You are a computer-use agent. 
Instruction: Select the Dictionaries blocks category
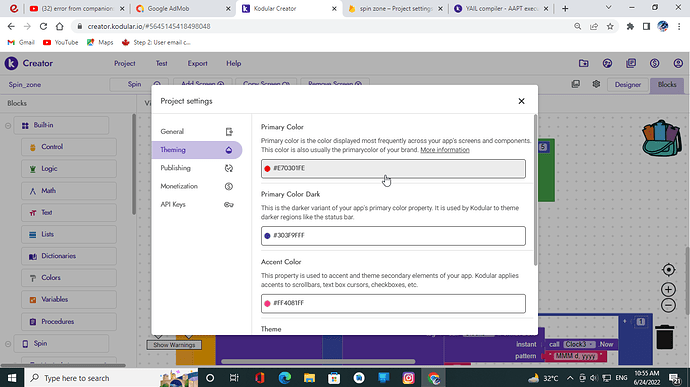(69, 256)
